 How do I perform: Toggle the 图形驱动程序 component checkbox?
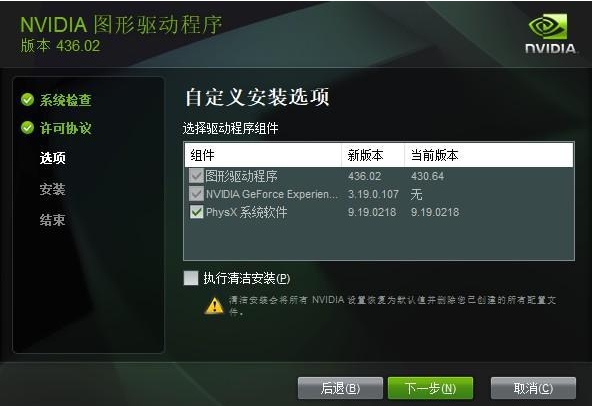click(196, 176)
